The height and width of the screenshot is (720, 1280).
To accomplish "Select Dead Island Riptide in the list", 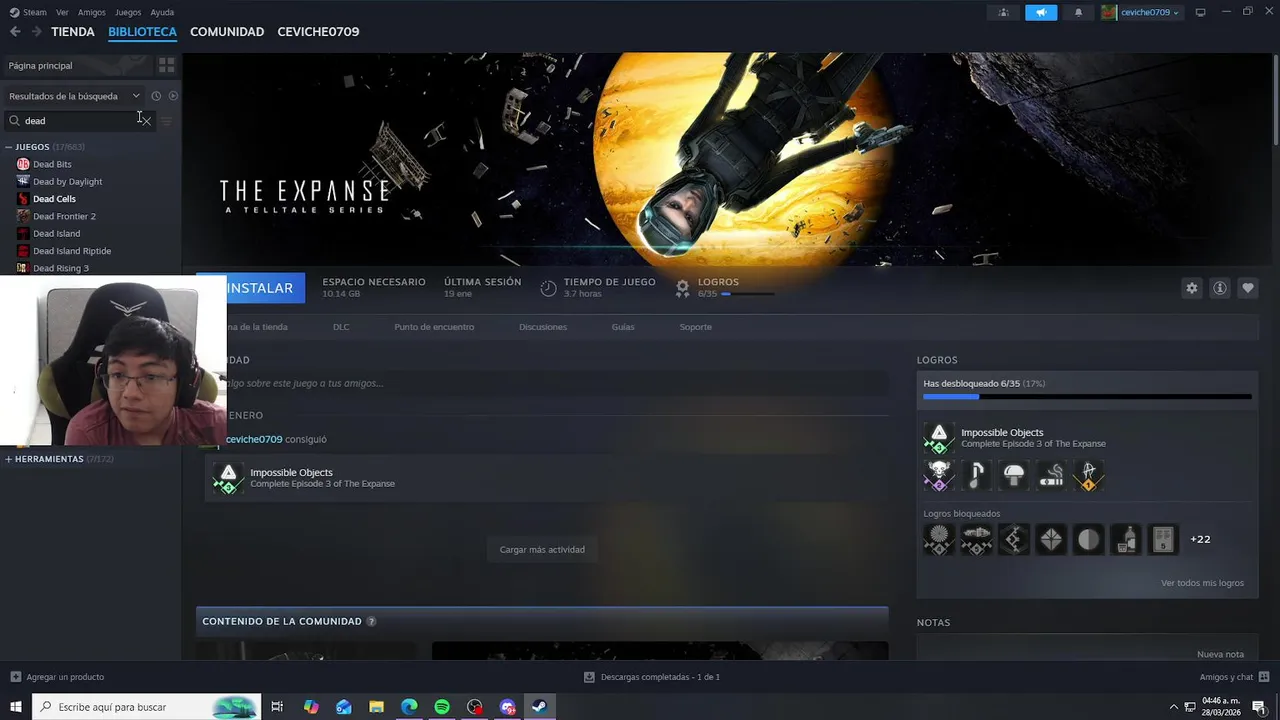I will (72, 251).
